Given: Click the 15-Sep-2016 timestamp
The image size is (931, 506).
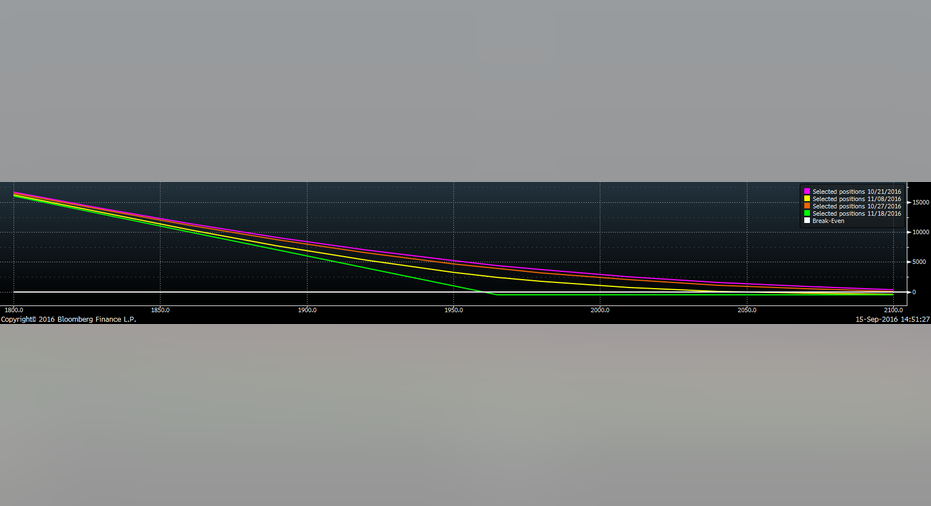Looking at the screenshot, I should (893, 319).
